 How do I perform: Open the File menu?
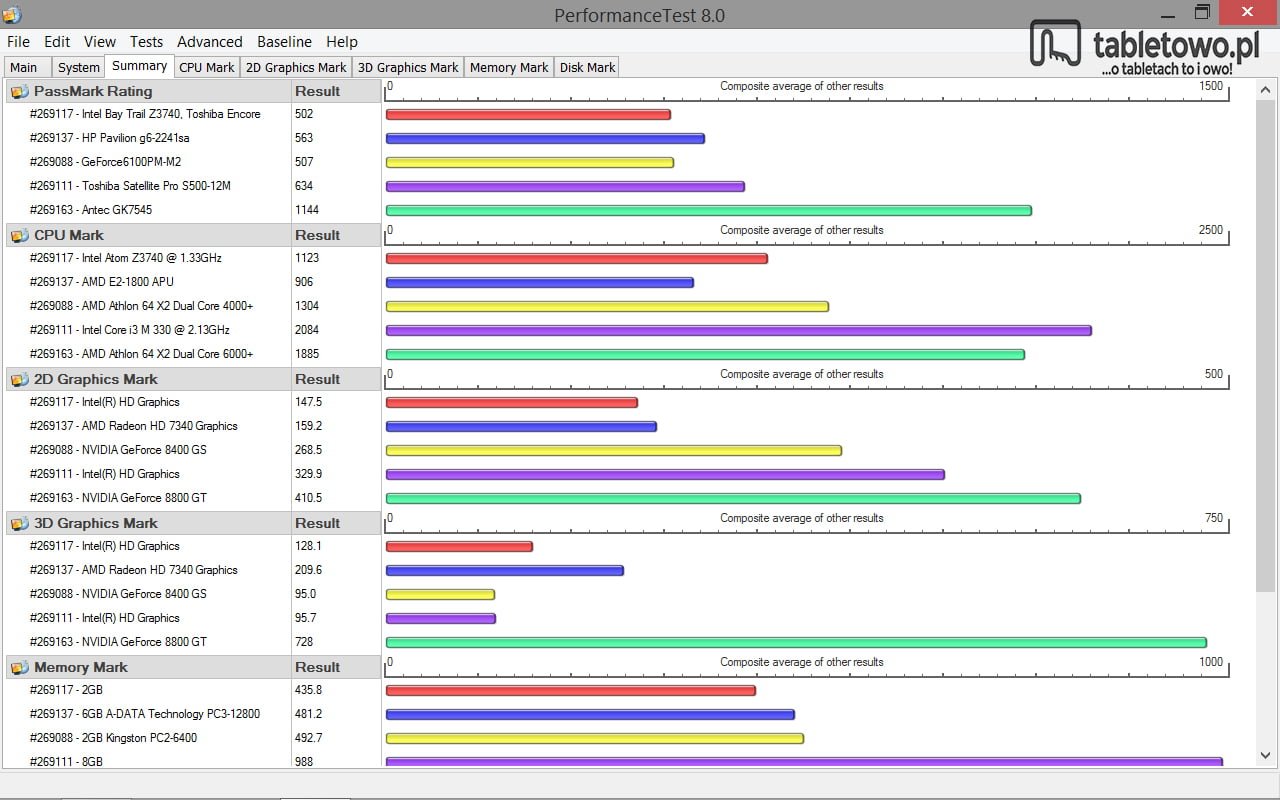(18, 42)
